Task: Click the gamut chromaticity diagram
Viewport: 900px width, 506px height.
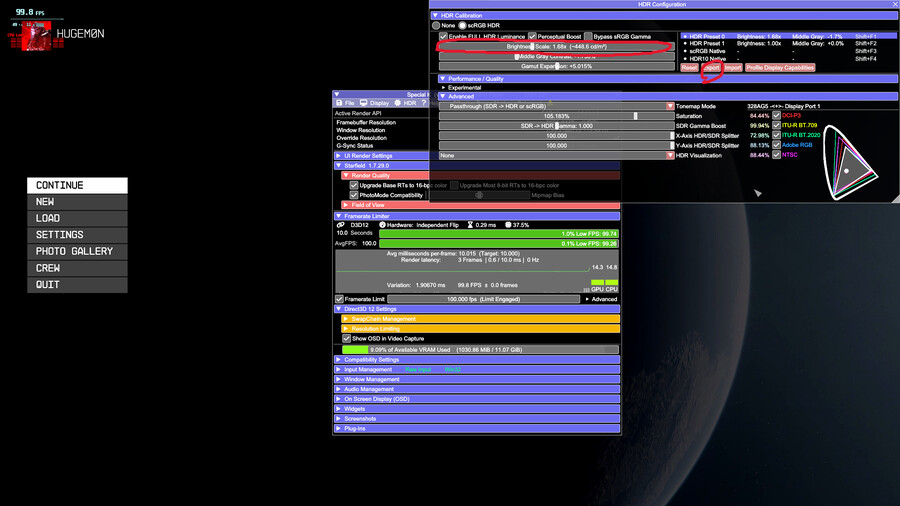Action: [x=850, y=163]
